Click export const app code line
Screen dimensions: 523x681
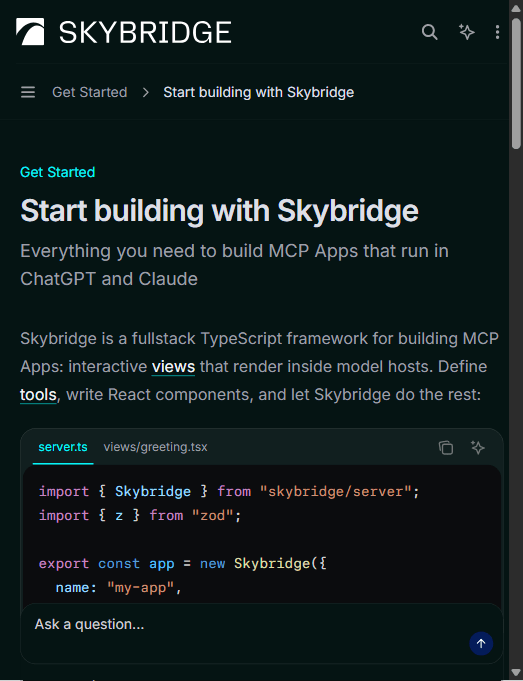point(182,564)
